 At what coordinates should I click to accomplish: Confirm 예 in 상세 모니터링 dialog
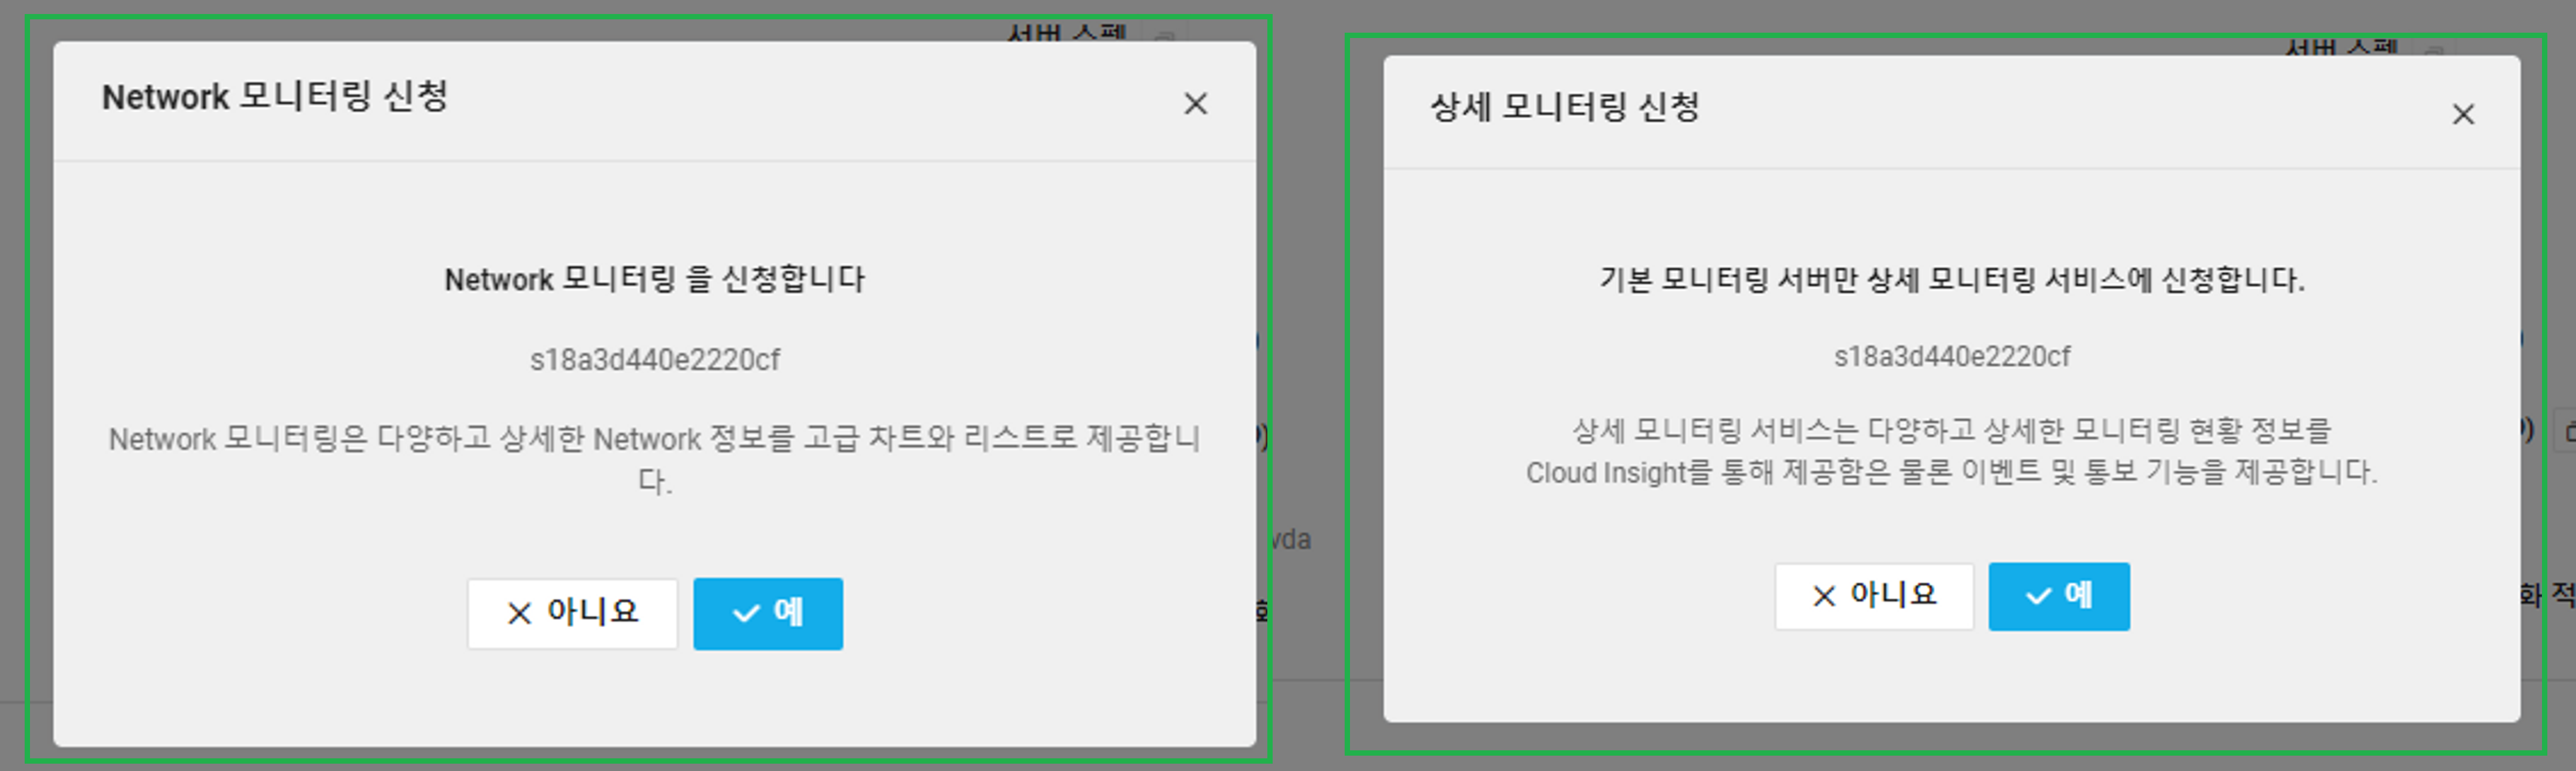coord(2058,596)
